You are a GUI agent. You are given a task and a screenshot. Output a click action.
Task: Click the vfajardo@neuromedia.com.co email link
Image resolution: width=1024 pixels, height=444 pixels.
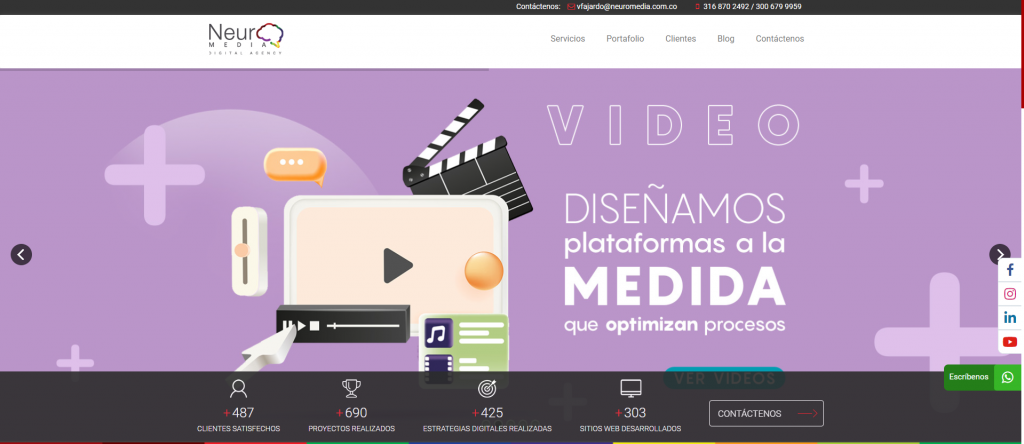pos(627,7)
